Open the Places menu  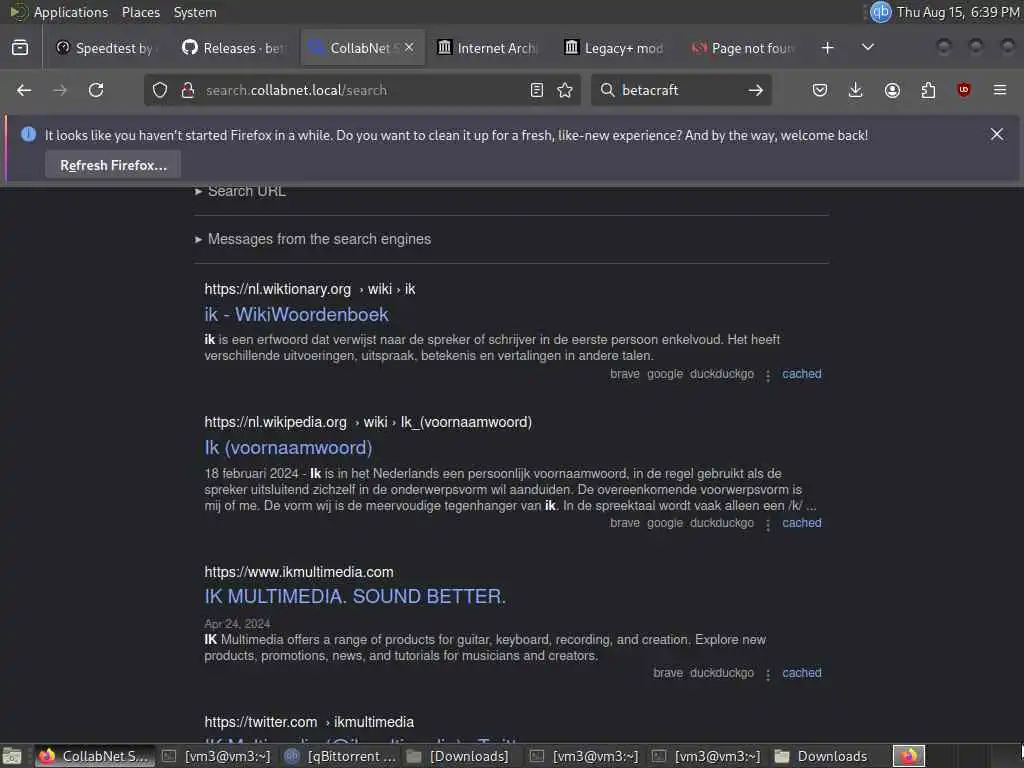140,12
